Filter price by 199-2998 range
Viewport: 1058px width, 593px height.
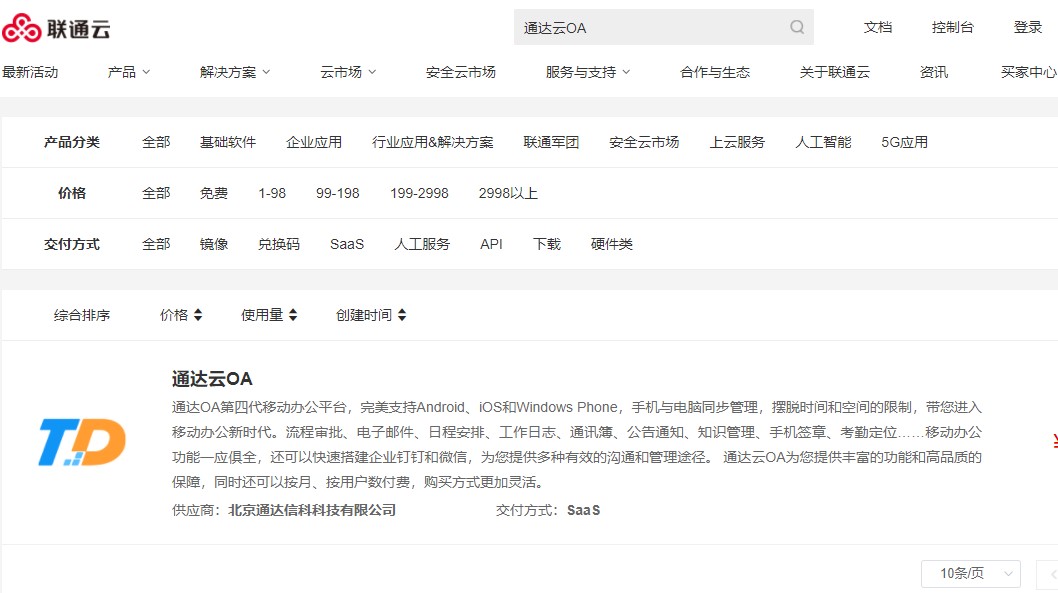[x=419, y=194]
